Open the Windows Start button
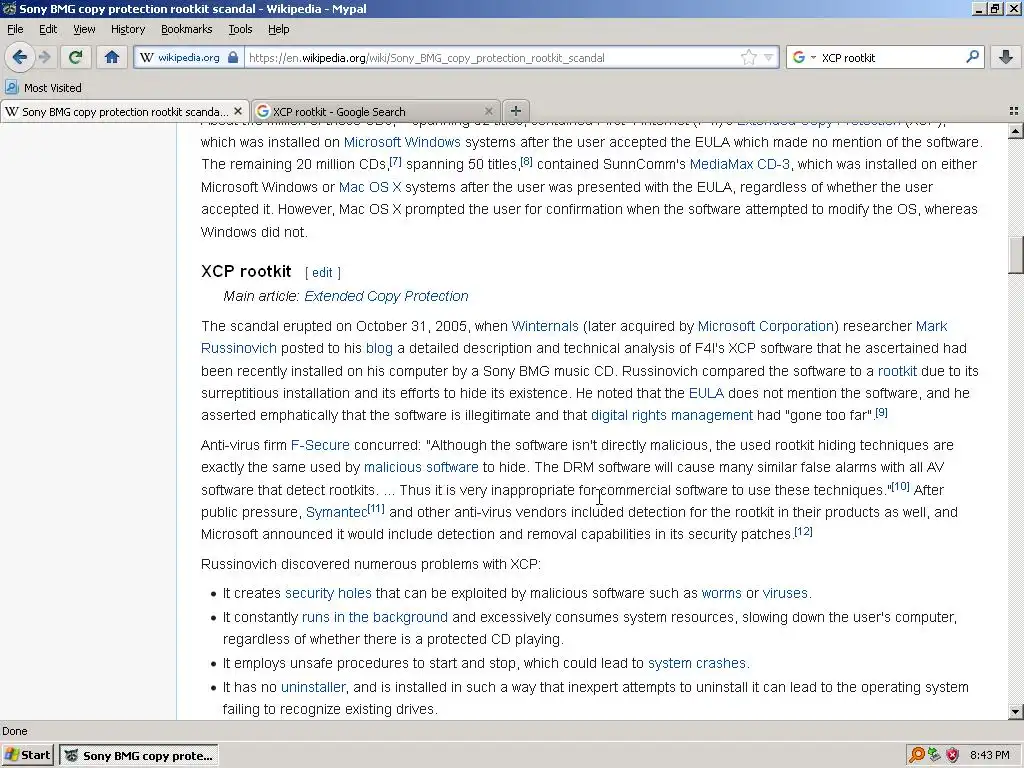Image resolution: width=1024 pixels, height=768 pixels. coord(27,755)
